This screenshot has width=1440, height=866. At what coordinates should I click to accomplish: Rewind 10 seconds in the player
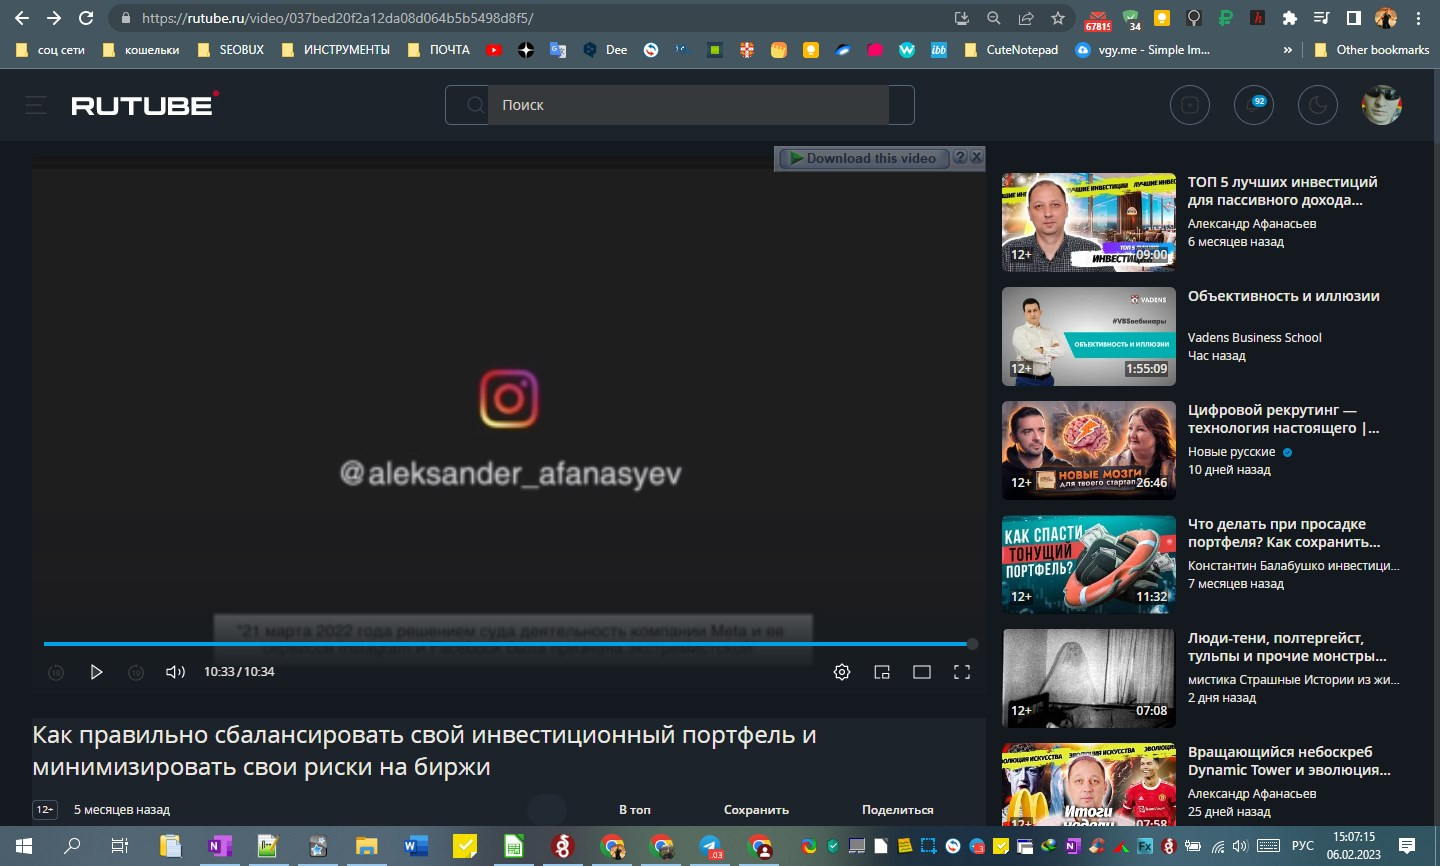[x=56, y=673]
